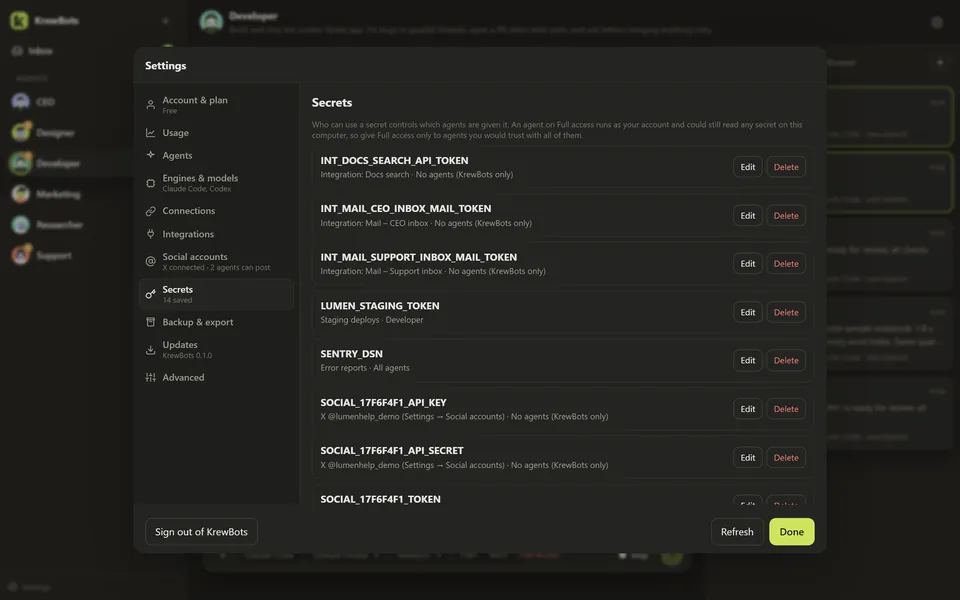Delete the SENTRY_DSN secret
960x600 pixels.
pyautogui.click(x=786, y=360)
